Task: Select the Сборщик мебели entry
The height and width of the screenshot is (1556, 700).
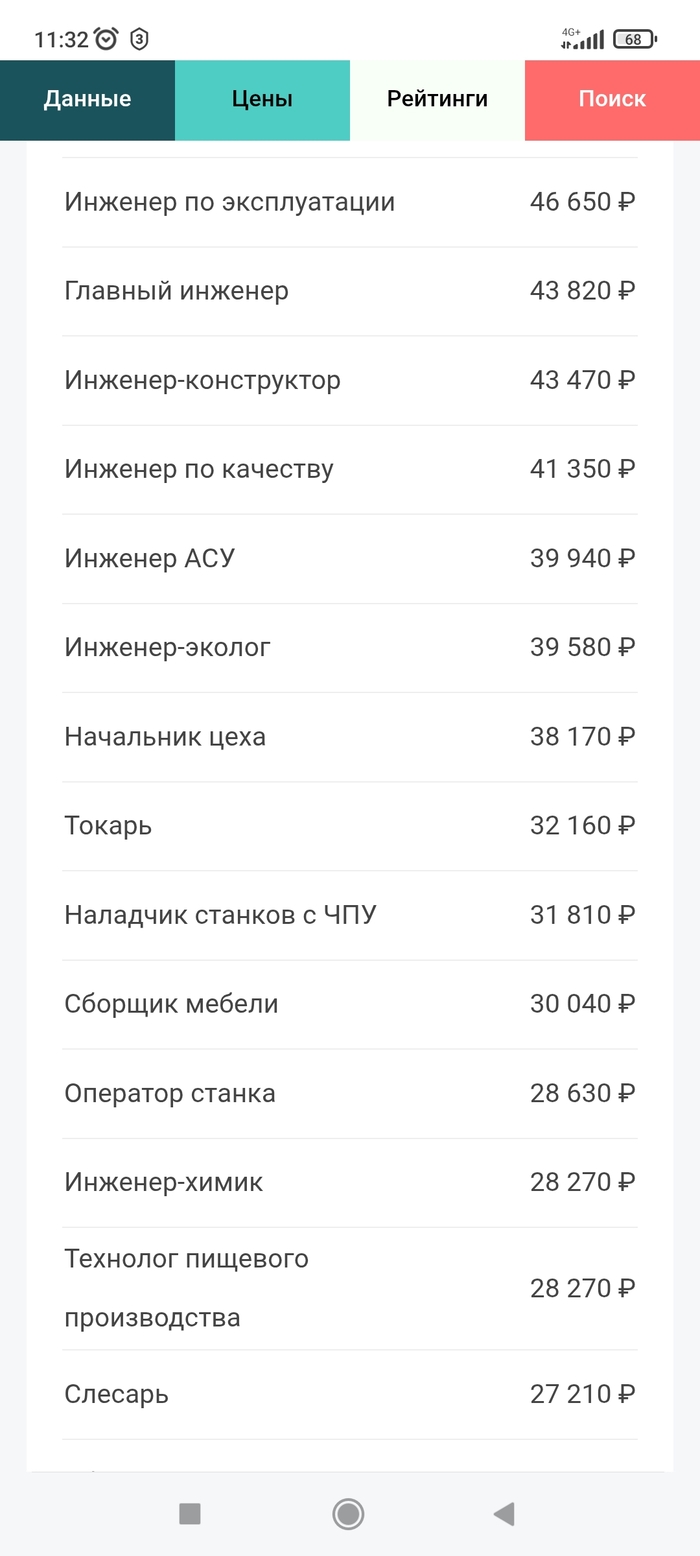Action: click(x=350, y=1003)
